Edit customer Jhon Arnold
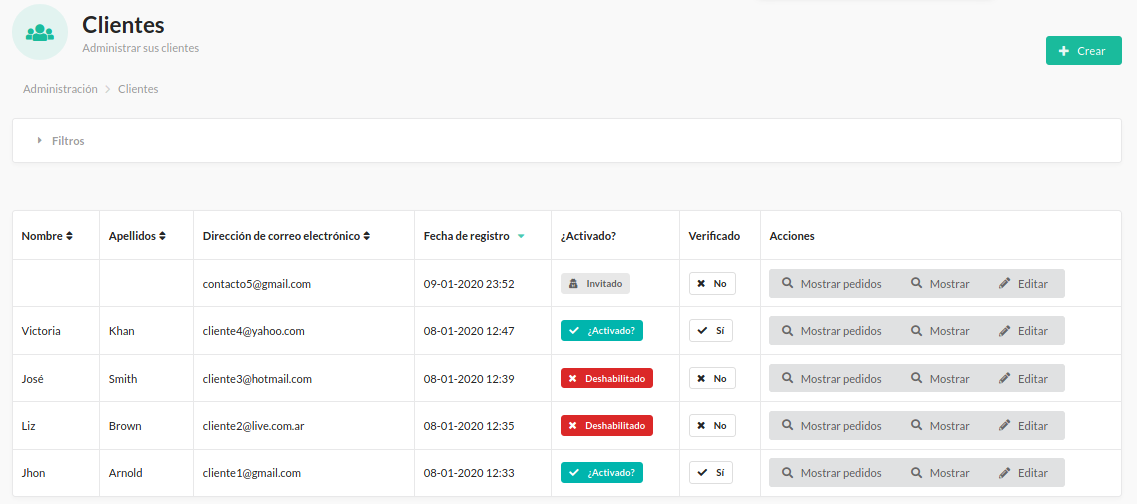Image resolution: width=1137 pixels, height=504 pixels. click(x=1023, y=473)
